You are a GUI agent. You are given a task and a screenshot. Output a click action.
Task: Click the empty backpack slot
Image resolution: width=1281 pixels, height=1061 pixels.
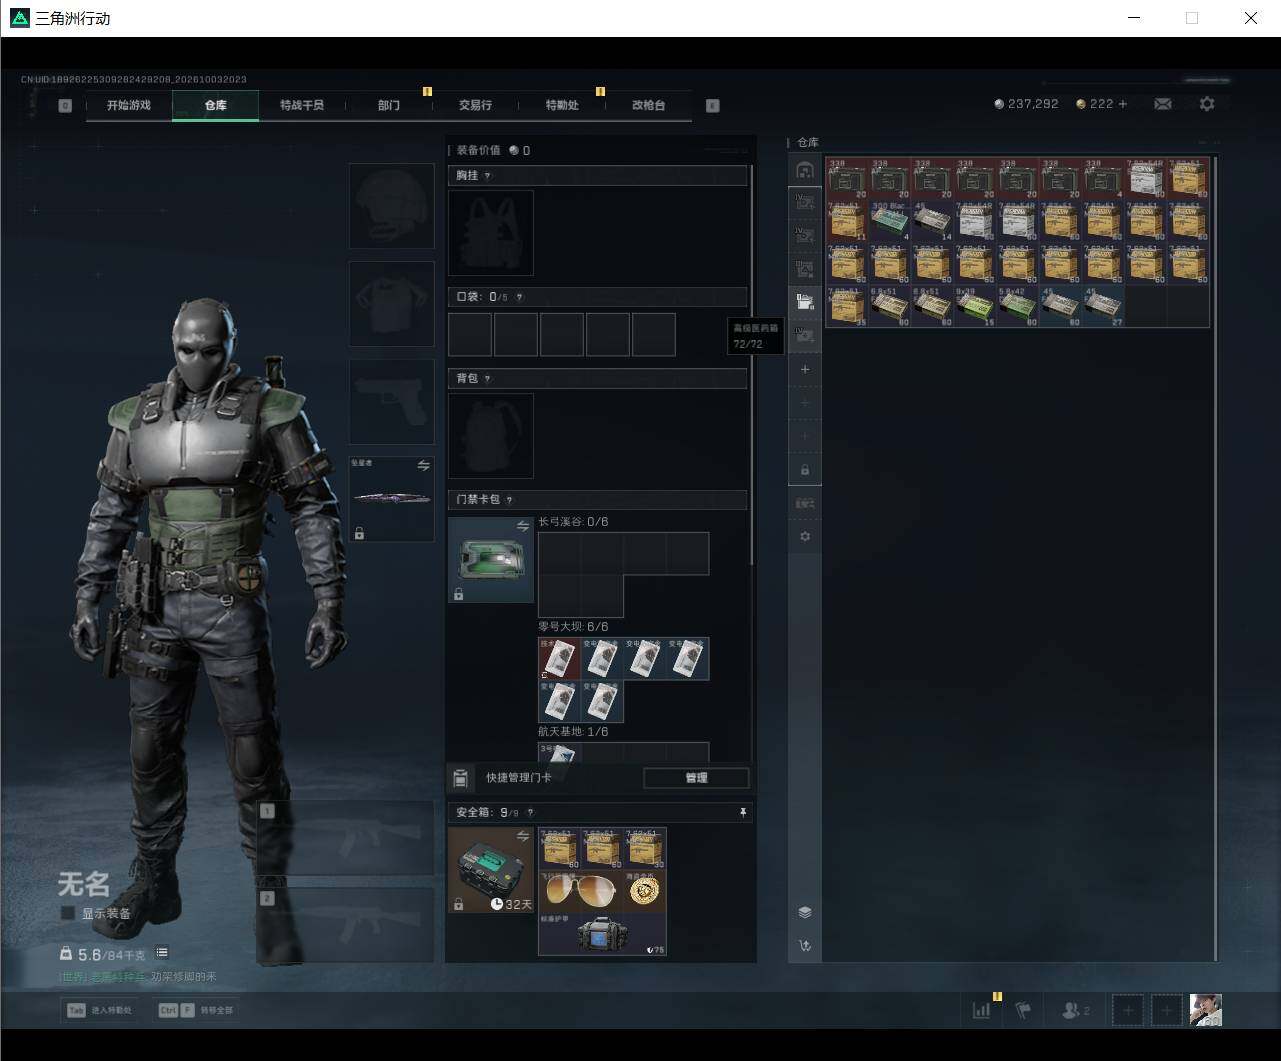(490, 436)
